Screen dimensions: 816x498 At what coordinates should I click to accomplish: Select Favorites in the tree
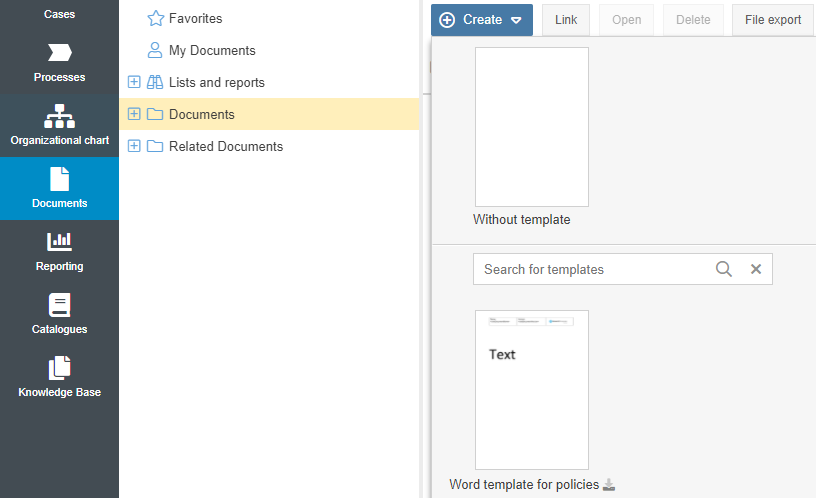(x=195, y=18)
